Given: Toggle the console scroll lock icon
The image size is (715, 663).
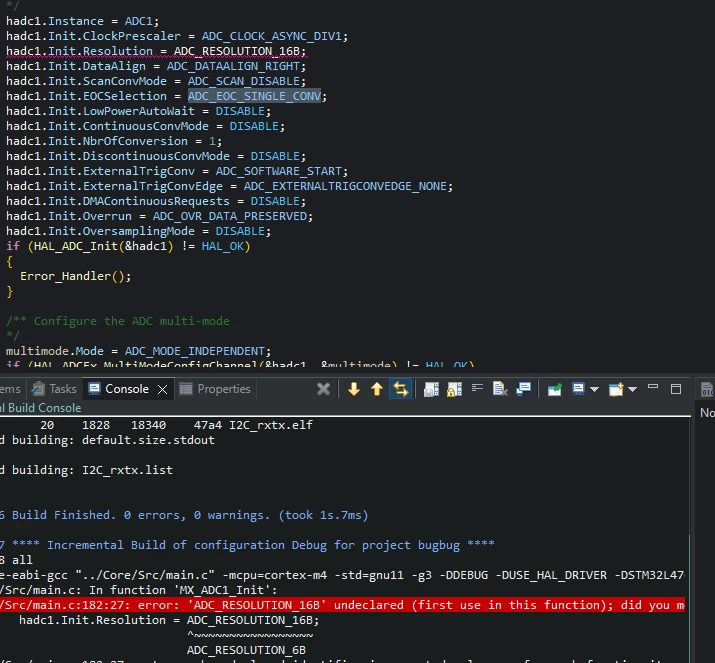Looking at the screenshot, I should [454, 389].
